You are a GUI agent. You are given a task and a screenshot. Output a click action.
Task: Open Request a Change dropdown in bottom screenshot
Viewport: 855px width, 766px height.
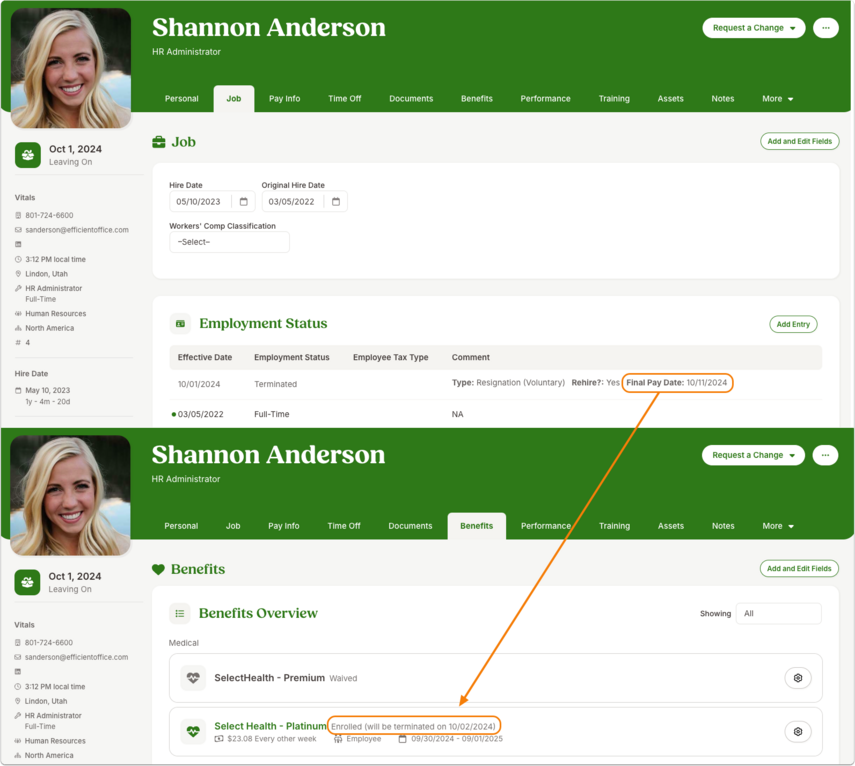coord(753,455)
